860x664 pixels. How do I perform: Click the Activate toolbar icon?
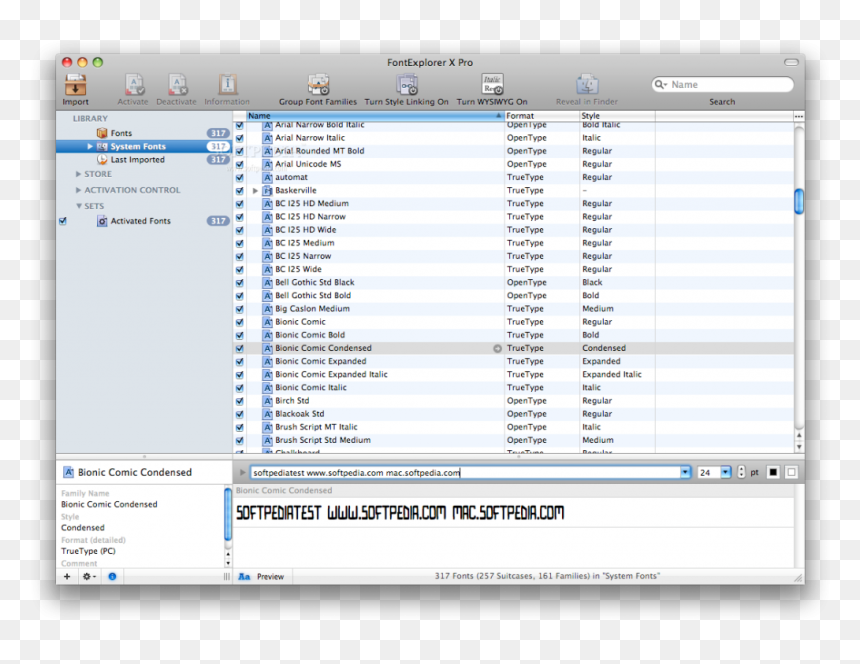pos(133,85)
